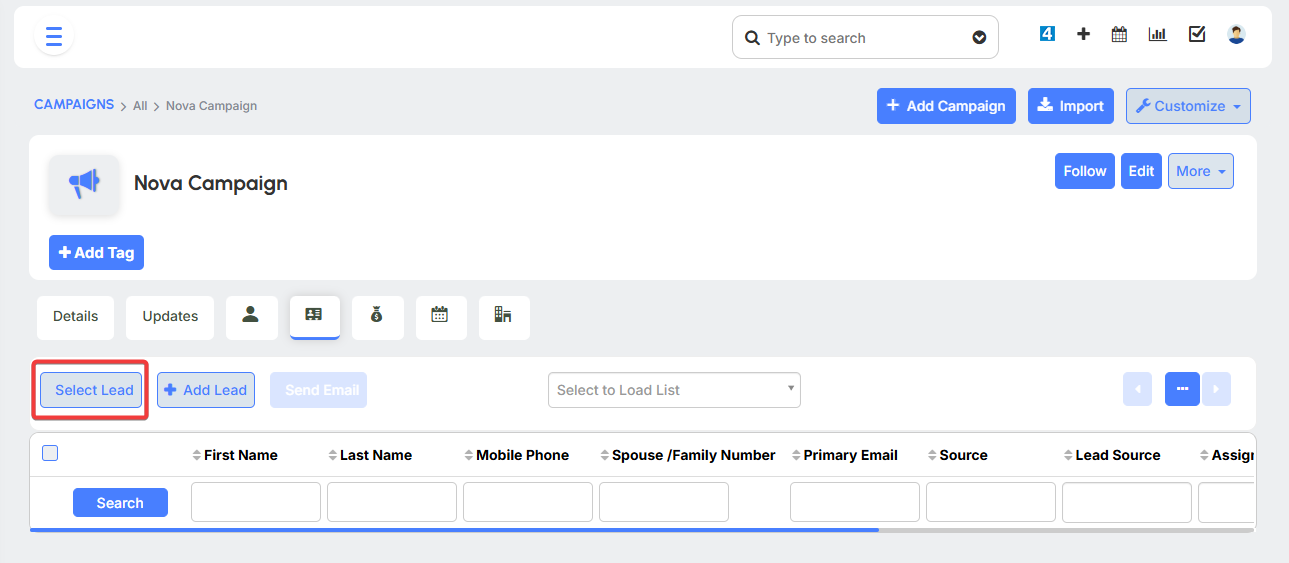Viewport: 1289px width, 563px height.
Task: Click the plus quick-create icon in header
Action: pyautogui.click(x=1083, y=34)
